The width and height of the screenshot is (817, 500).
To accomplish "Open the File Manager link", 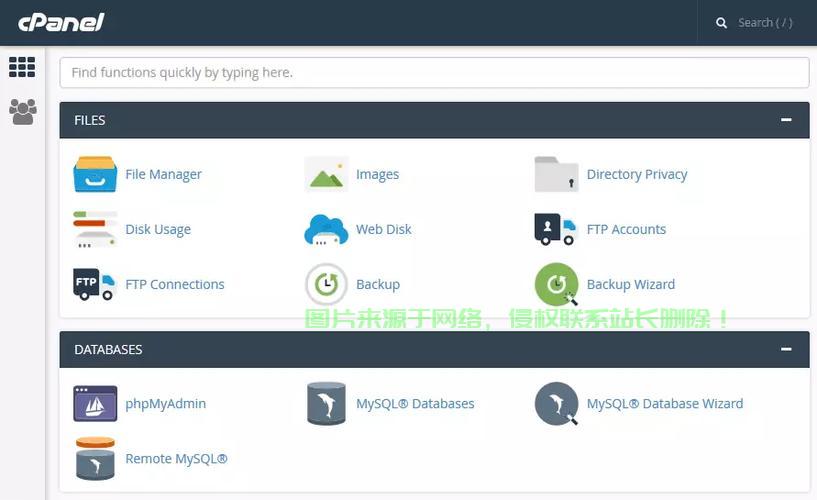I will [163, 174].
